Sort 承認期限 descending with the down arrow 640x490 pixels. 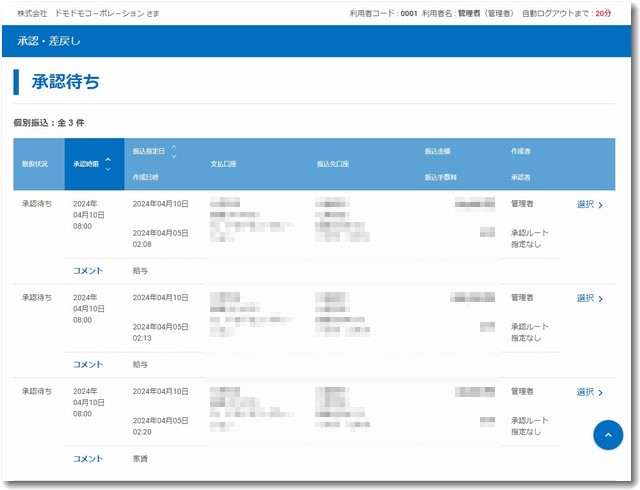[107, 168]
